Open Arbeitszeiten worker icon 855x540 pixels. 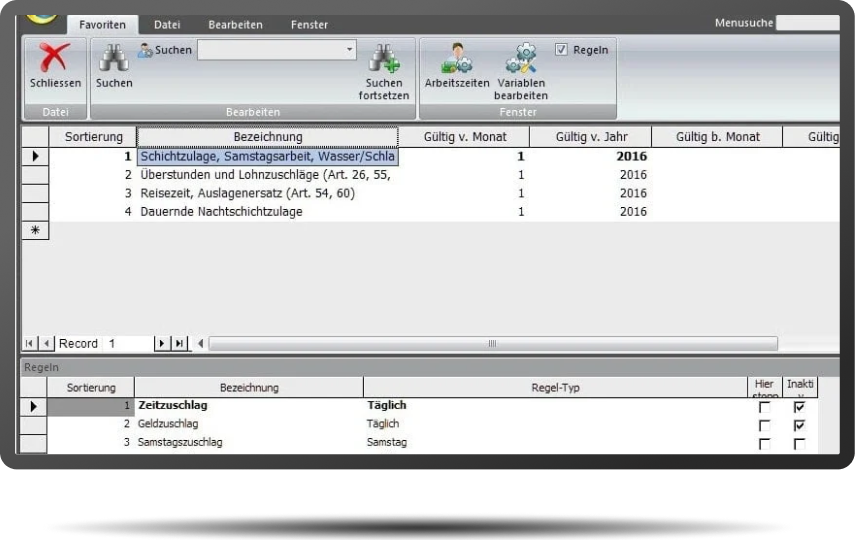456,58
